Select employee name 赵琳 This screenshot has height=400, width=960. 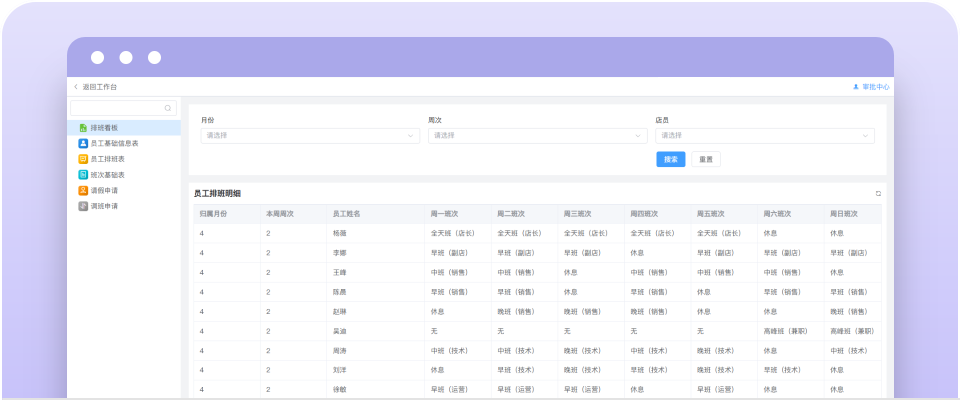(340, 312)
